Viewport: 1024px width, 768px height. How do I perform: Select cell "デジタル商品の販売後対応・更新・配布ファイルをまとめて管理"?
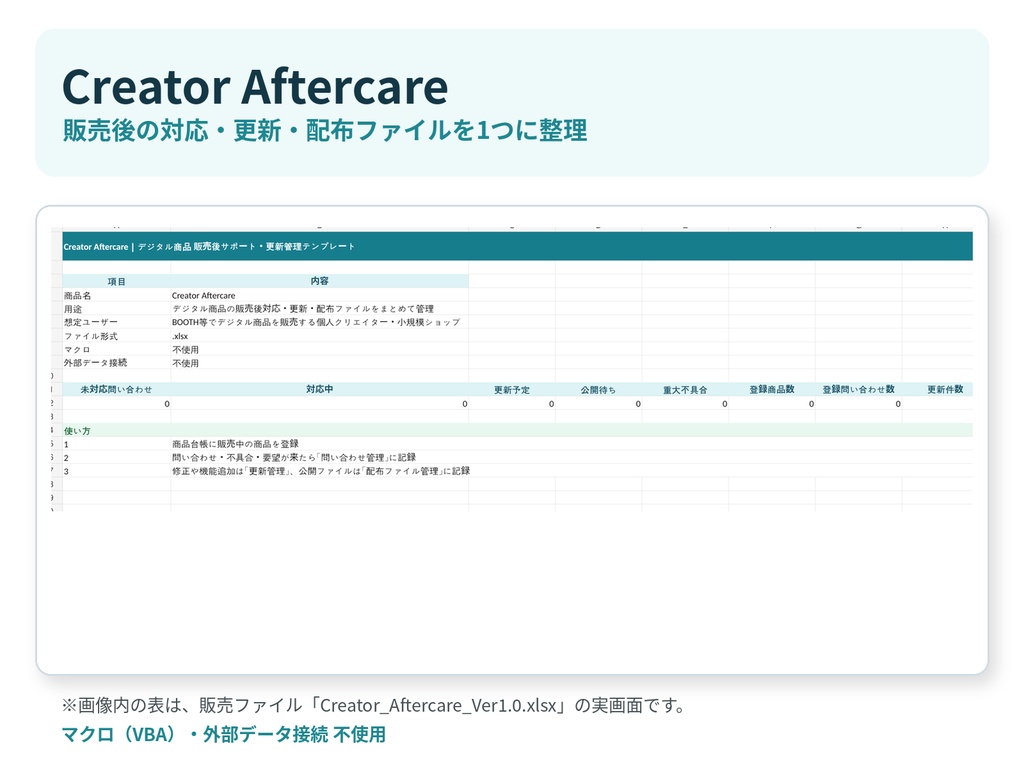[x=319, y=309]
